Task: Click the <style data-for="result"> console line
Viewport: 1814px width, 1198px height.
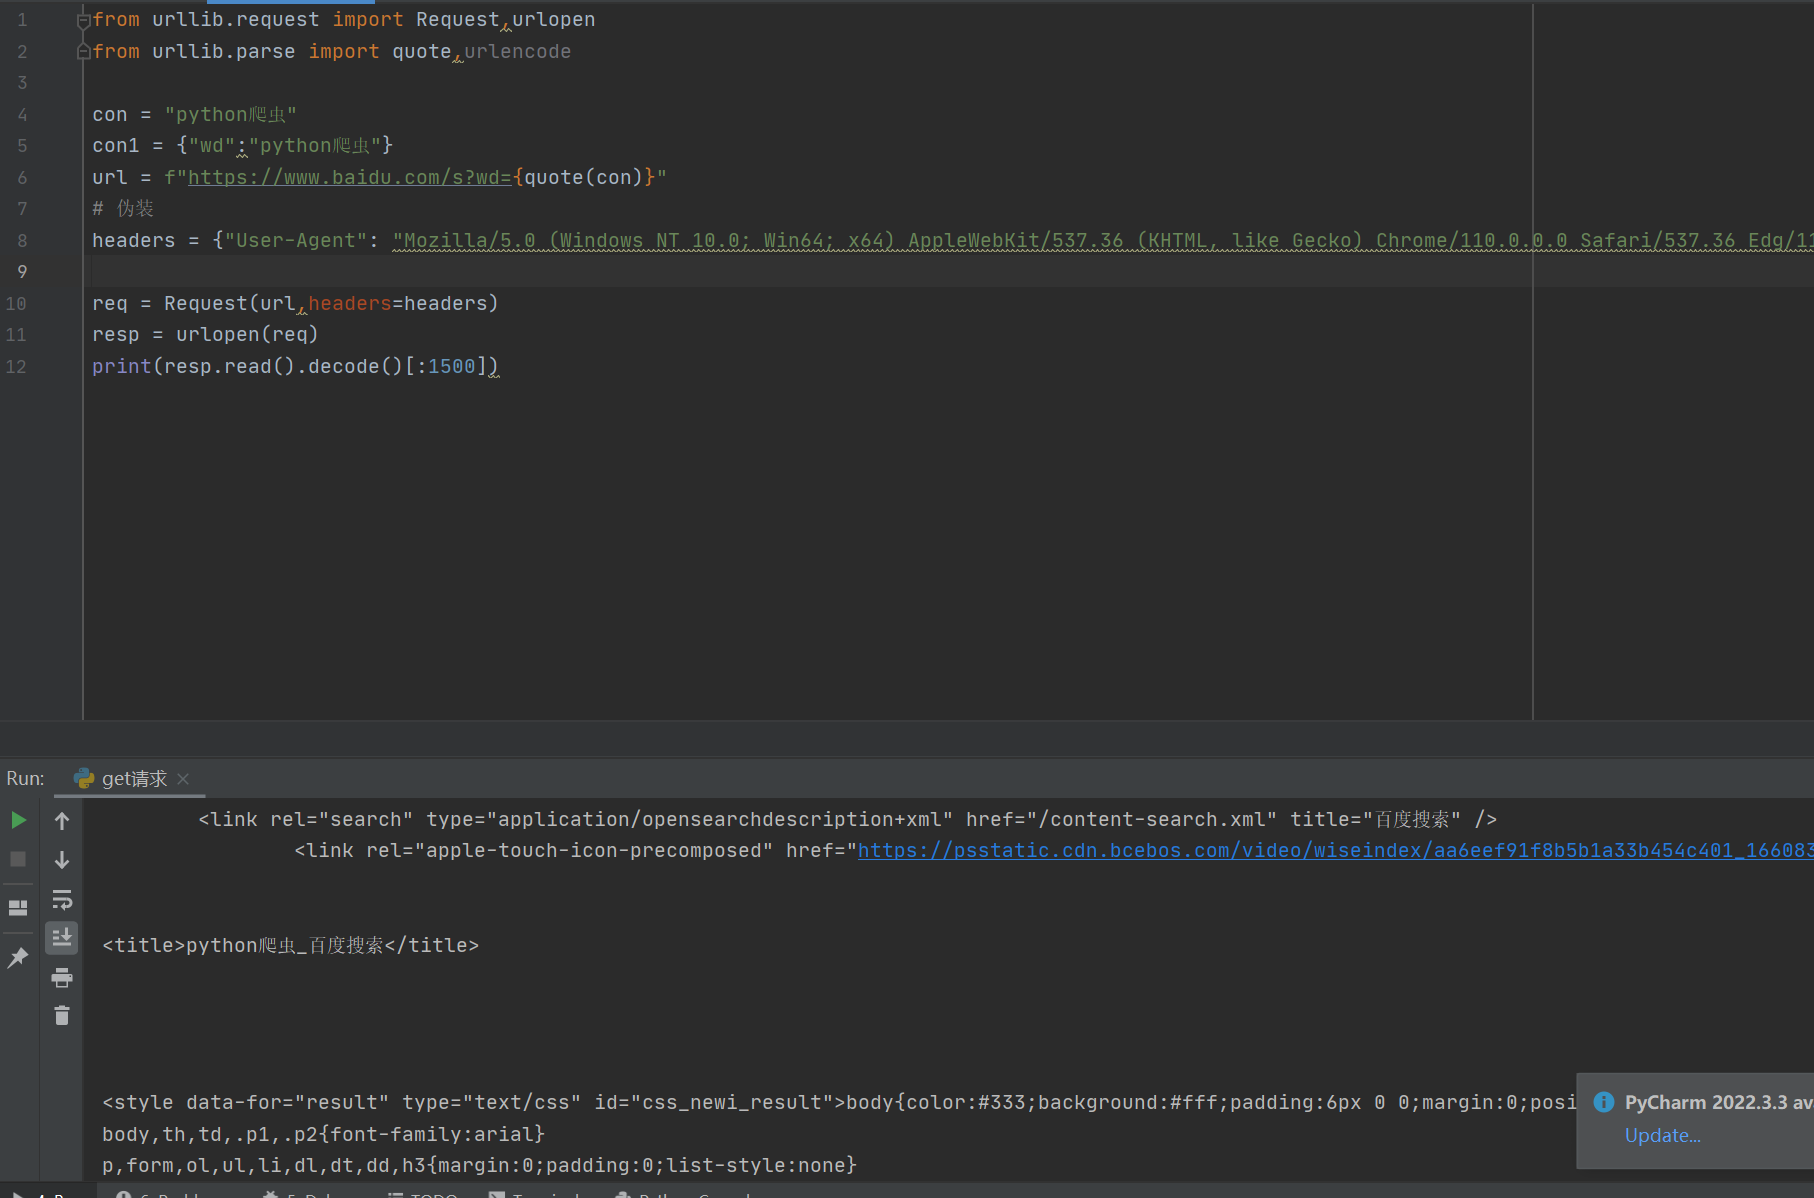Action: pyautogui.click(x=840, y=1103)
